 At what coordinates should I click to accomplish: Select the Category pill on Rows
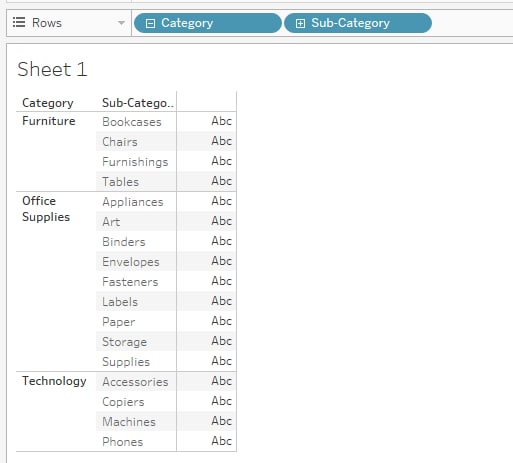pos(208,23)
